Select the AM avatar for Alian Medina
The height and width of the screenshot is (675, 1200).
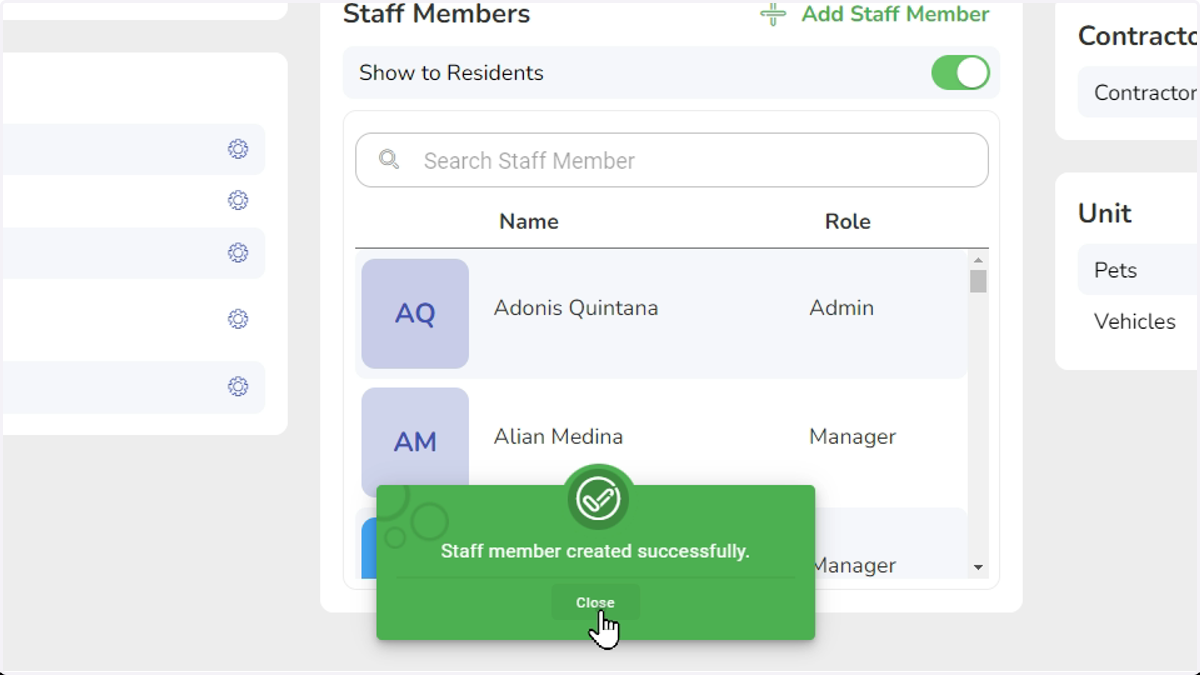click(x=415, y=442)
